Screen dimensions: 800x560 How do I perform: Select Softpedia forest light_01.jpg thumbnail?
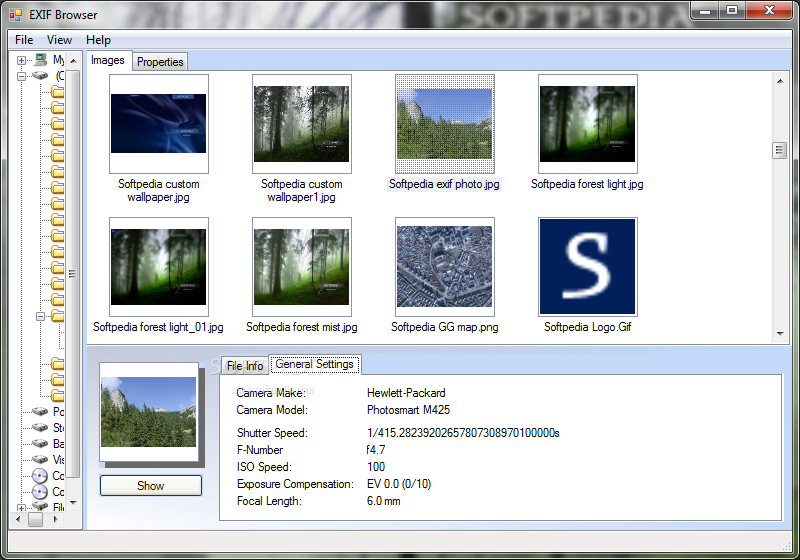pyautogui.click(x=159, y=267)
